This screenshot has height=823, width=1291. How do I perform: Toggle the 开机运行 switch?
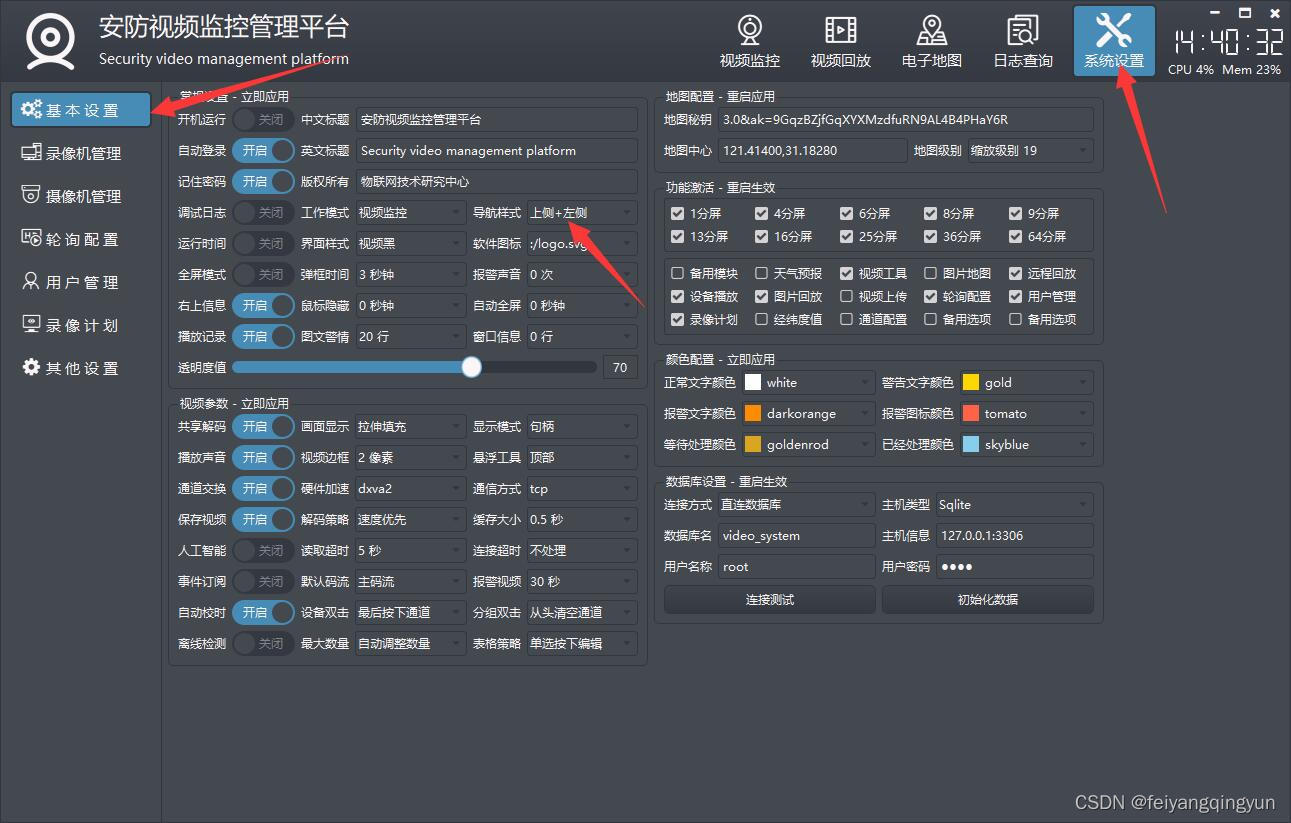[263, 119]
